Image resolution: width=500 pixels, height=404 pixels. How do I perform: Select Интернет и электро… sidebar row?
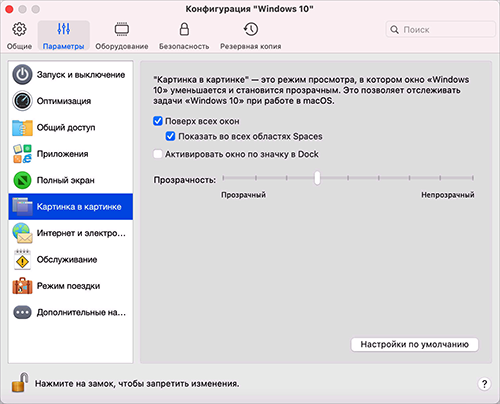[71, 233]
